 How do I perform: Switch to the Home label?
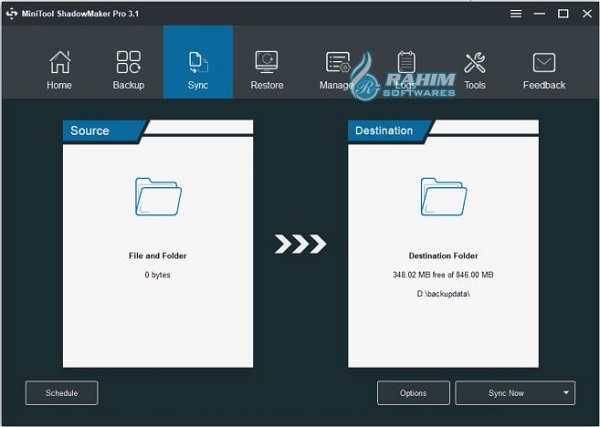[x=59, y=85]
